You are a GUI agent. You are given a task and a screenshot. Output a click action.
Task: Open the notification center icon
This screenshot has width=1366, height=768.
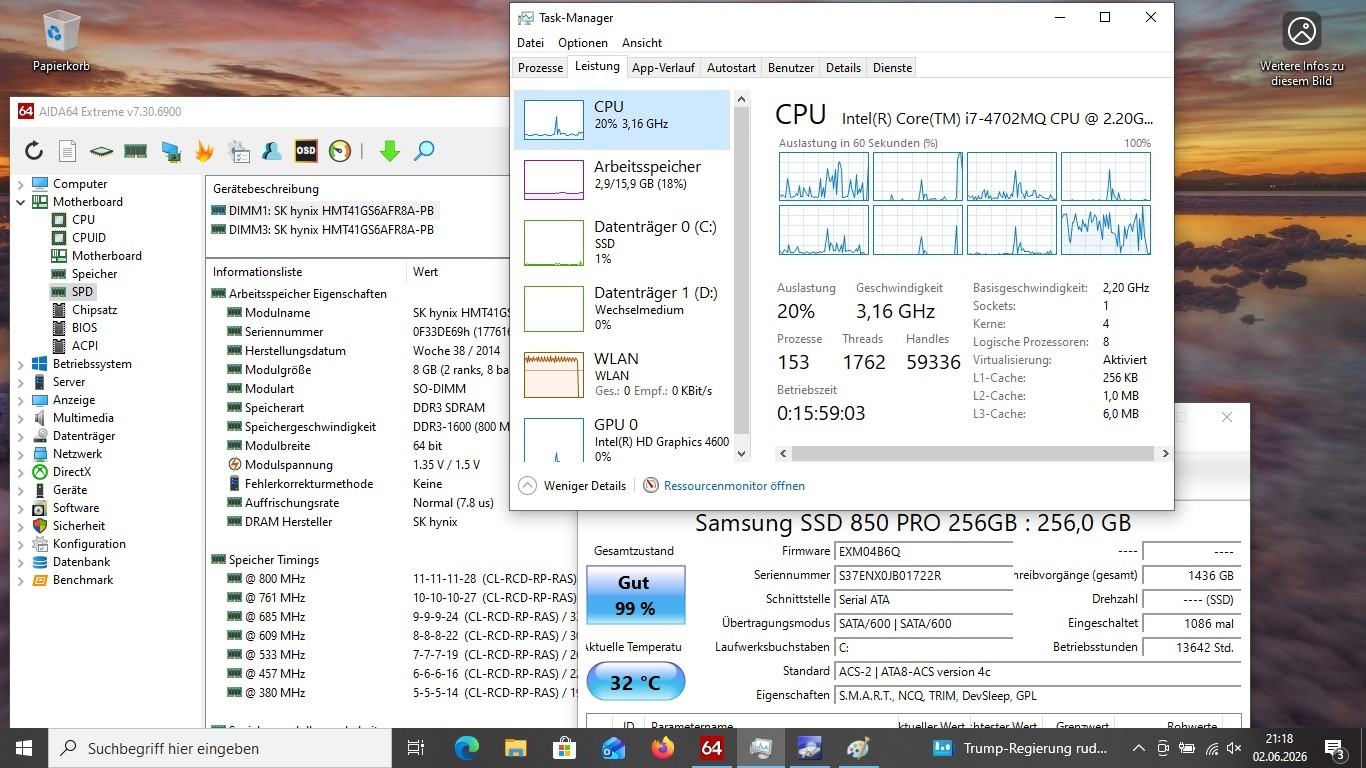(1335, 748)
